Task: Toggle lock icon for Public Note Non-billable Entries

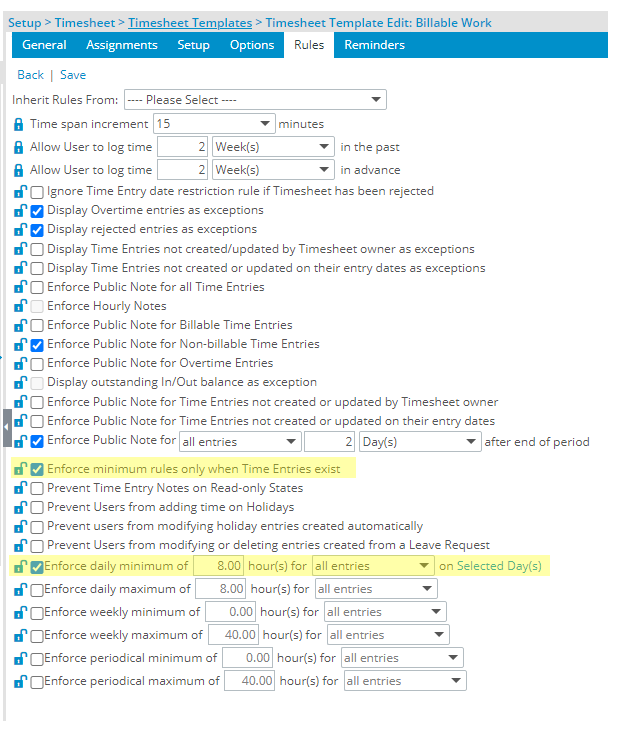Action: pyautogui.click(x=20, y=345)
